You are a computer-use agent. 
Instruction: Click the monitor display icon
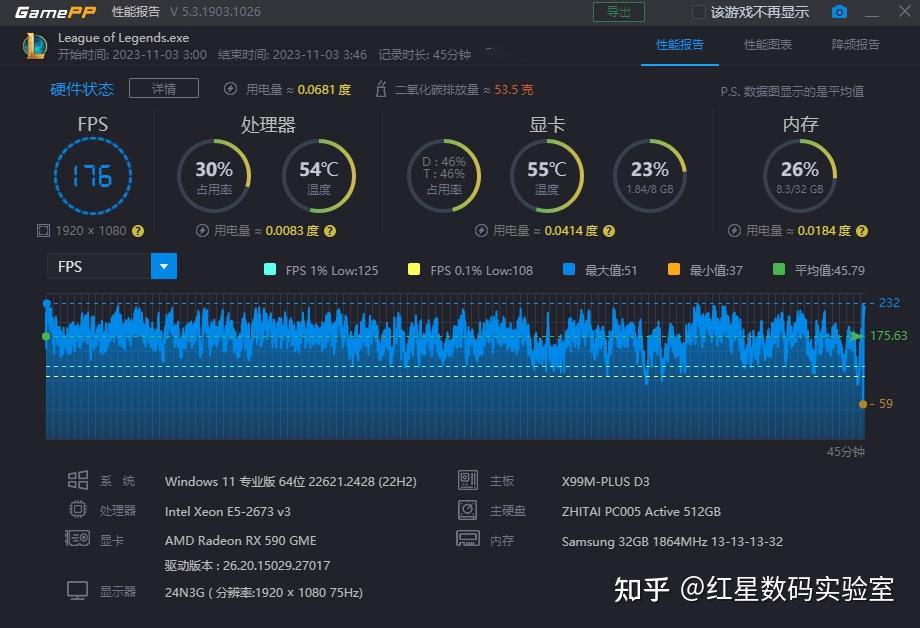coord(77,590)
